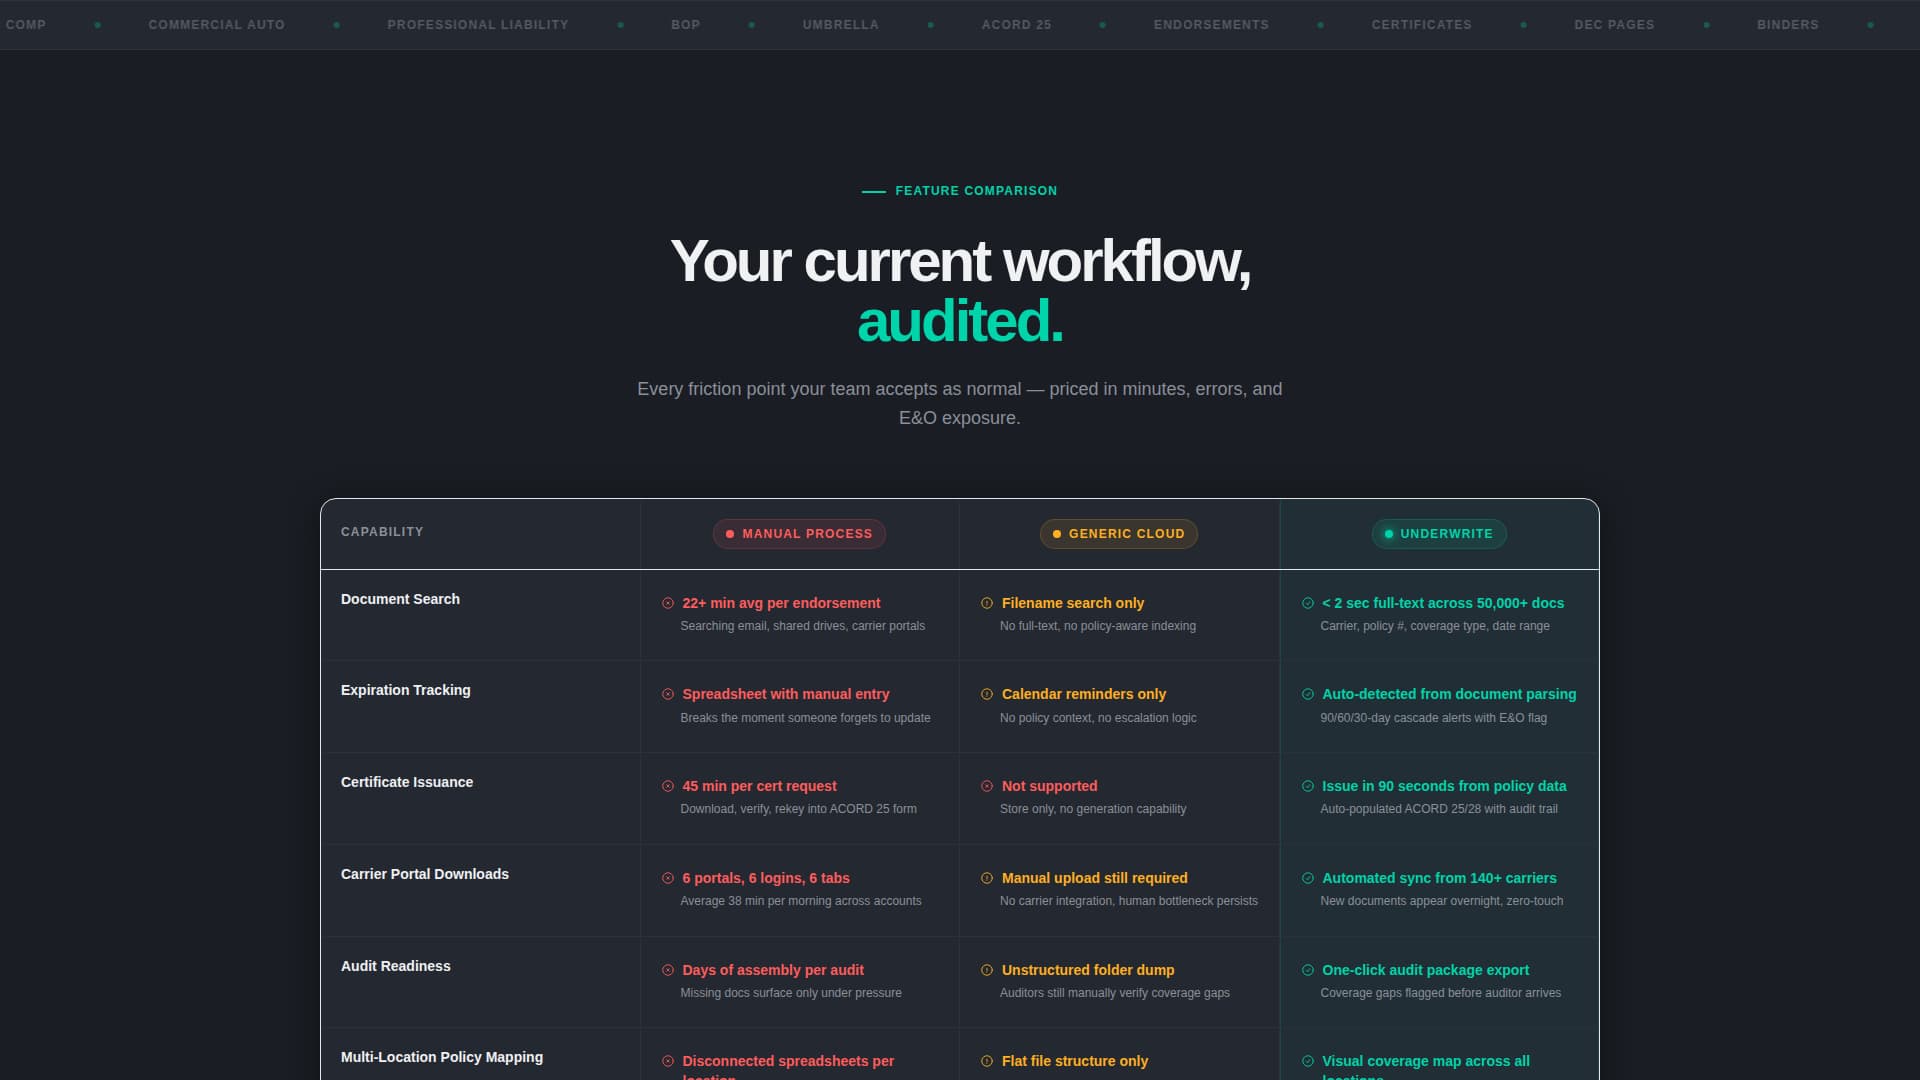Click the red icon beside 6 portals, 6 logins, 6 tabs
The width and height of the screenshot is (1920, 1080).
pyautogui.click(x=668, y=878)
